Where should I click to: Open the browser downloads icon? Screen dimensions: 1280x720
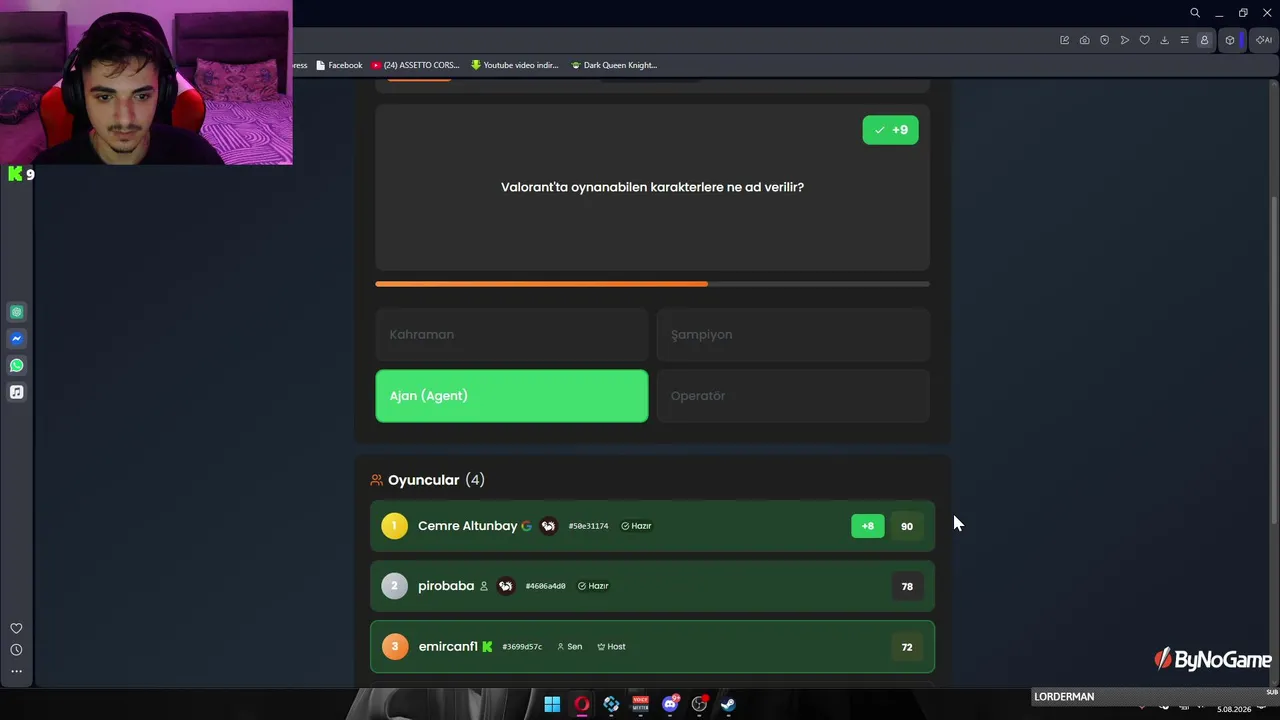[1164, 40]
